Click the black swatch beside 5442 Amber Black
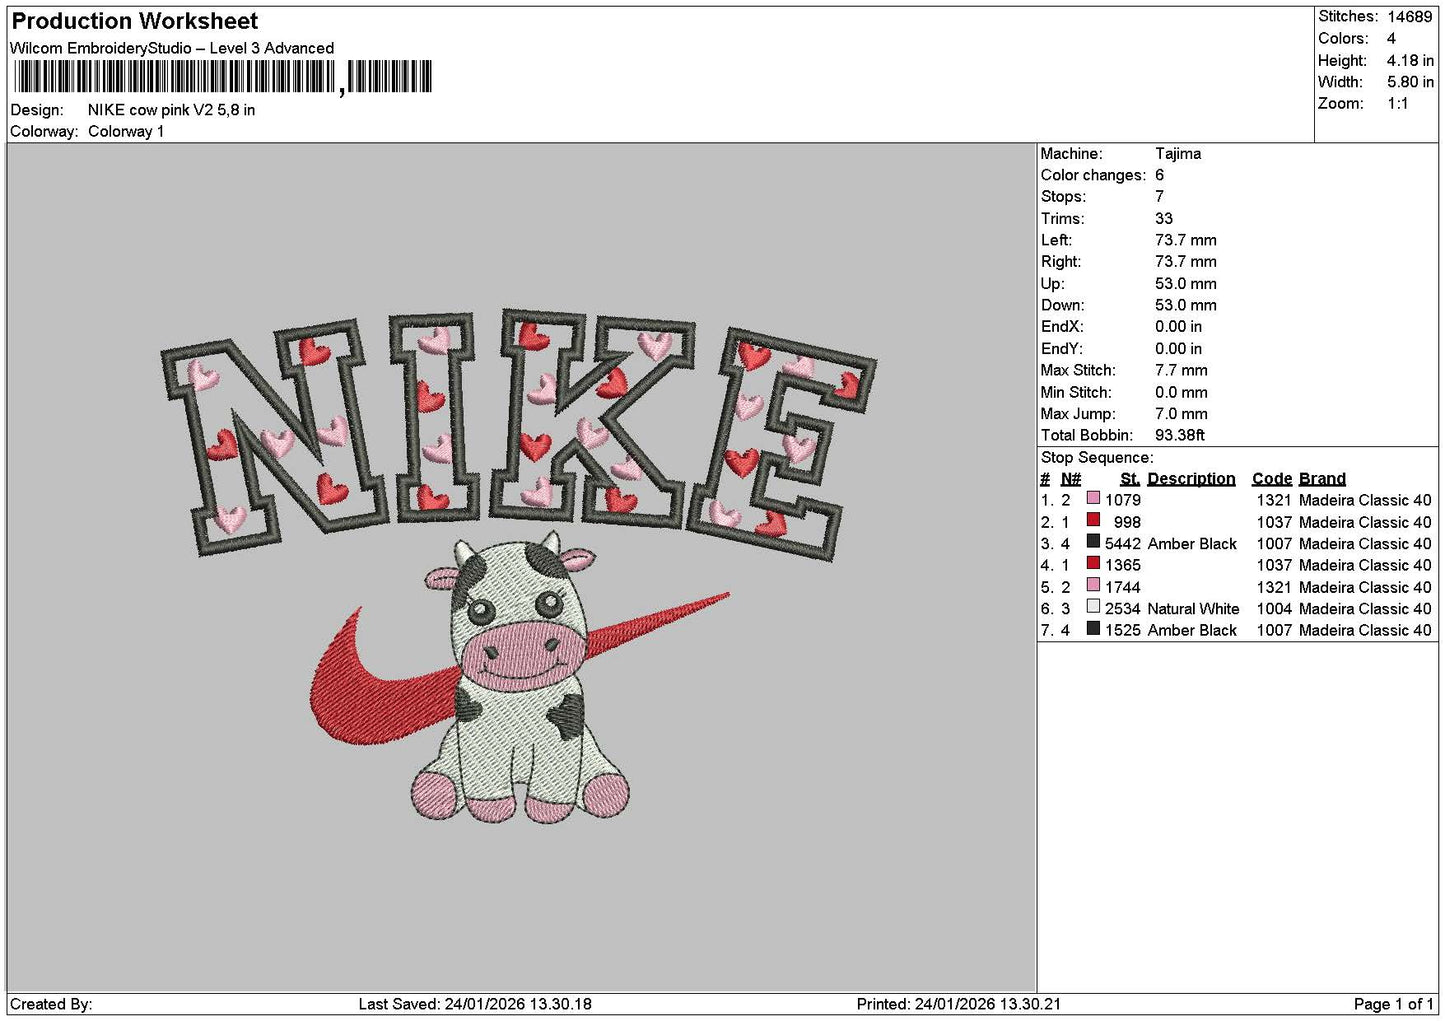Screen dimensions: 1445x1021 (x=1093, y=542)
